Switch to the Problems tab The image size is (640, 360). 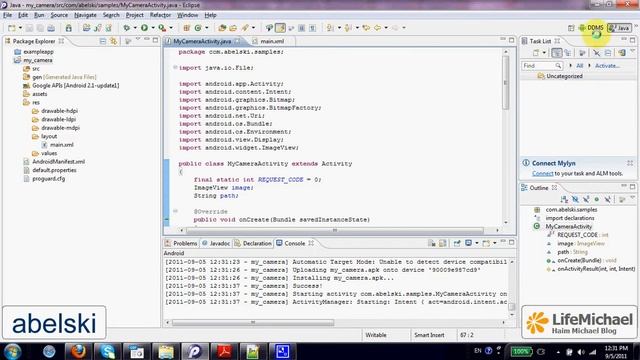[181, 243]
